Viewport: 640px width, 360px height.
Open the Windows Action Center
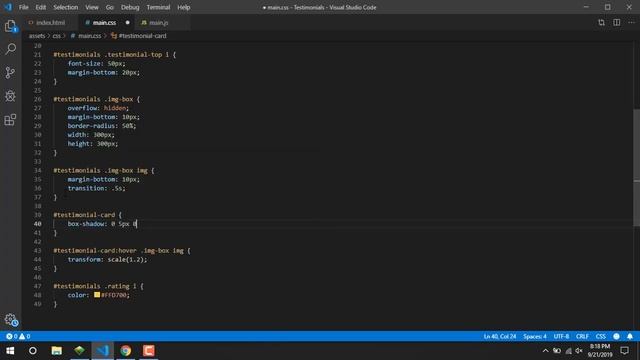click(x=624, y=351)
